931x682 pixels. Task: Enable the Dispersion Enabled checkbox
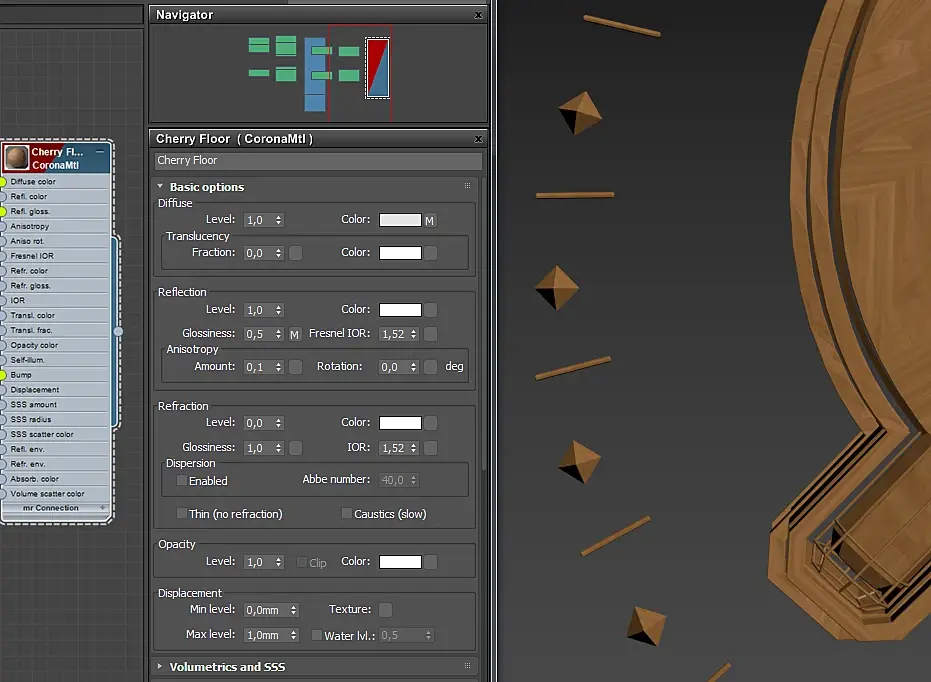coord(182,481)
